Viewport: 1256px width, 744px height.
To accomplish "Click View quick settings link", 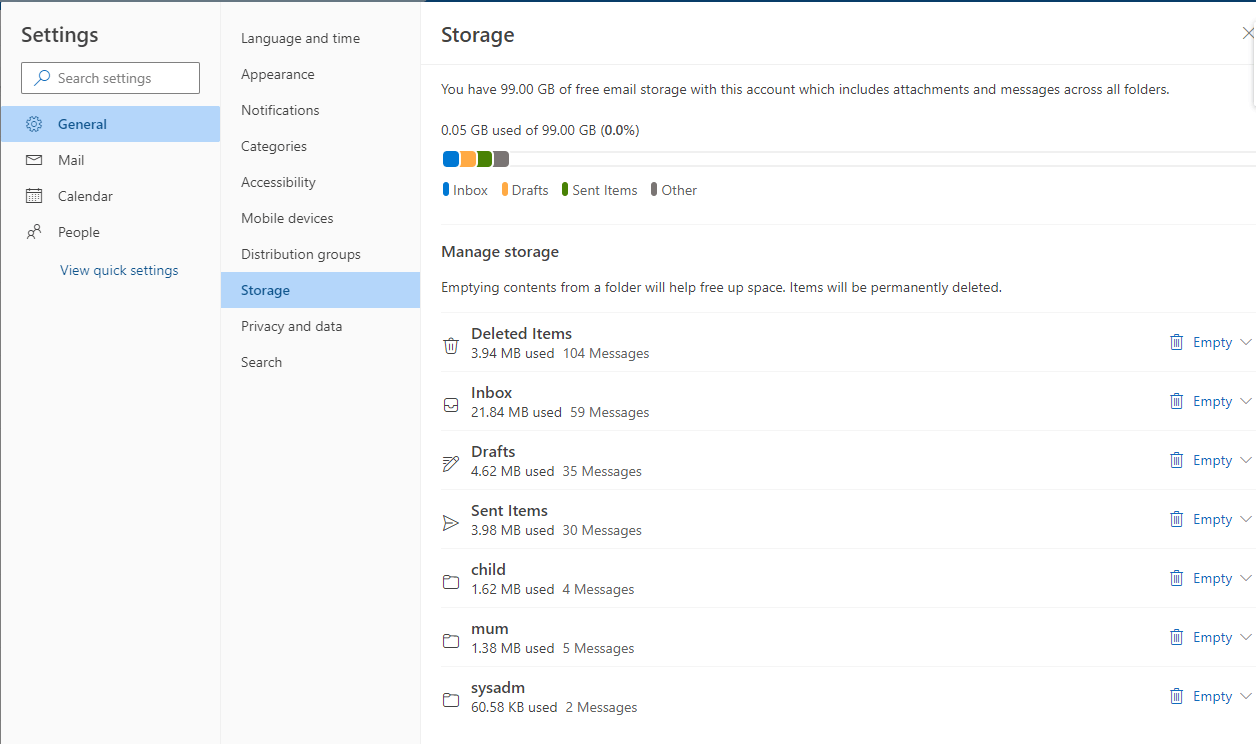I will coord(119,270).
